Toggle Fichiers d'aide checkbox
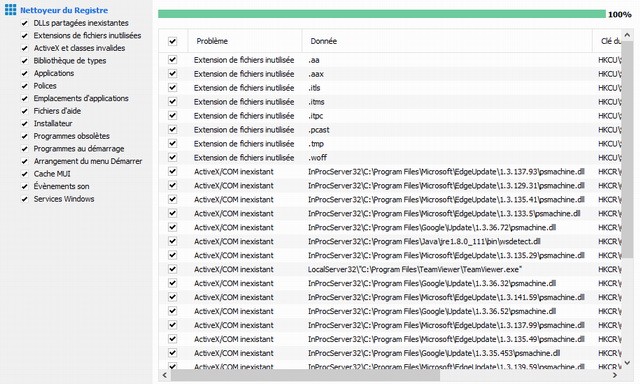Viewport: 640px width, 384px height. (24, 111)
